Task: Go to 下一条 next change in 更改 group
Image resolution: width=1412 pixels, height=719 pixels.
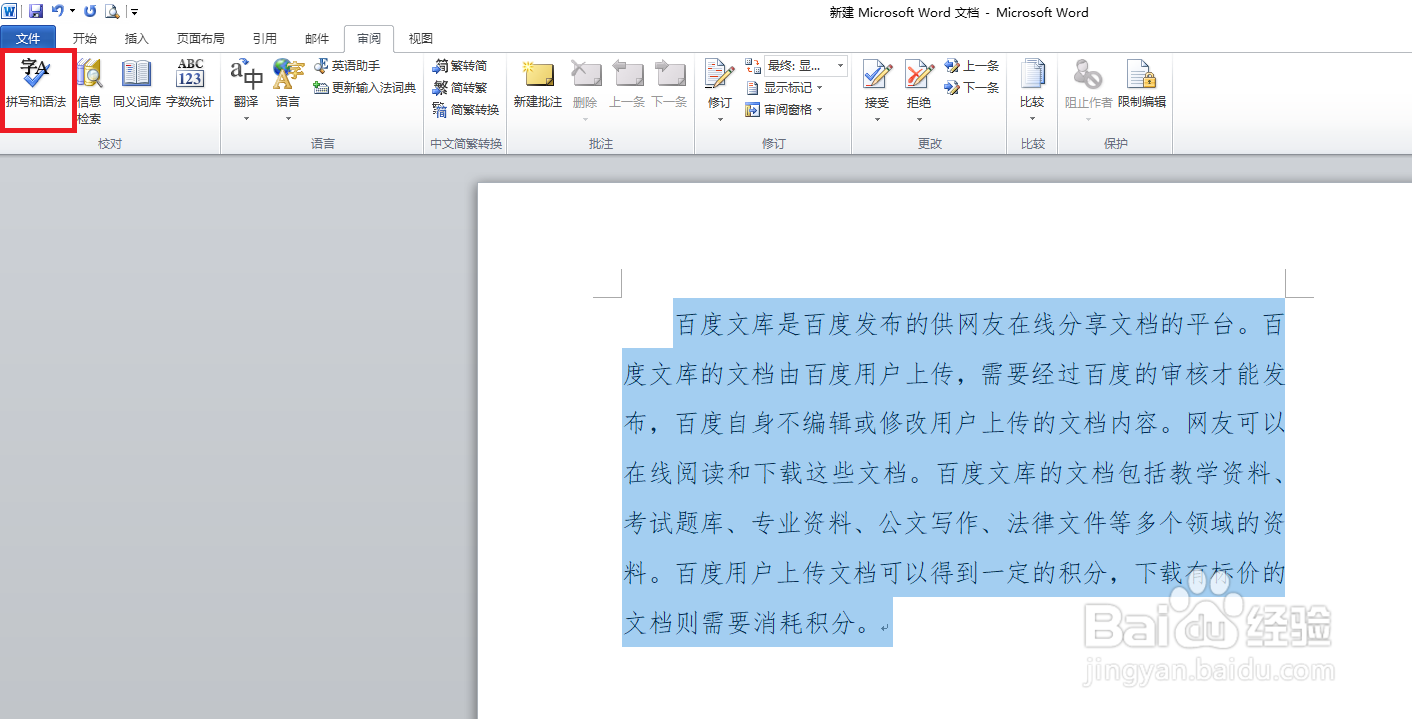Action: pos(971,88)
